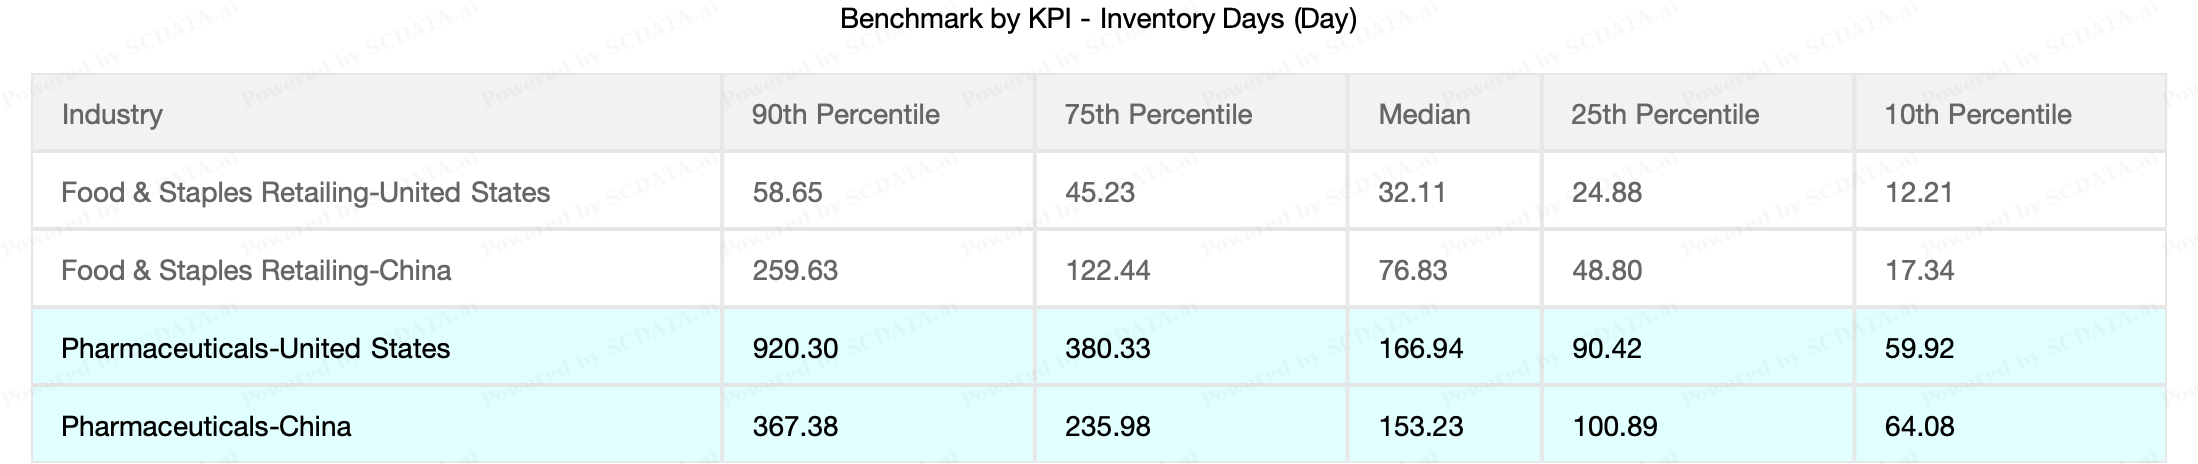
Task: Click the 32.11 median cell
Action: pos(1412,192)
